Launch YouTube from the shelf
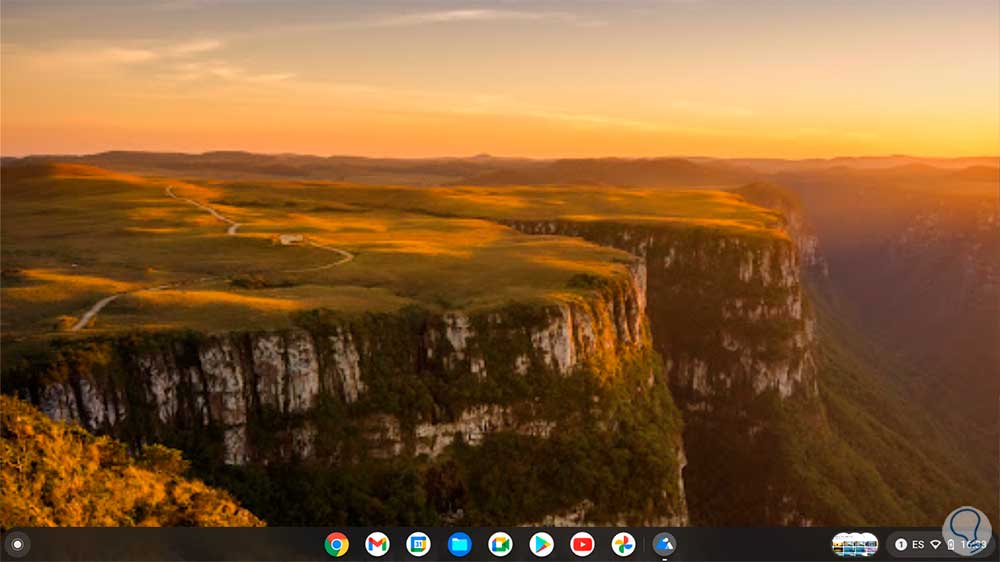Image resolution: width=1000 pixels, height=562 pixels. click(582, 544)
